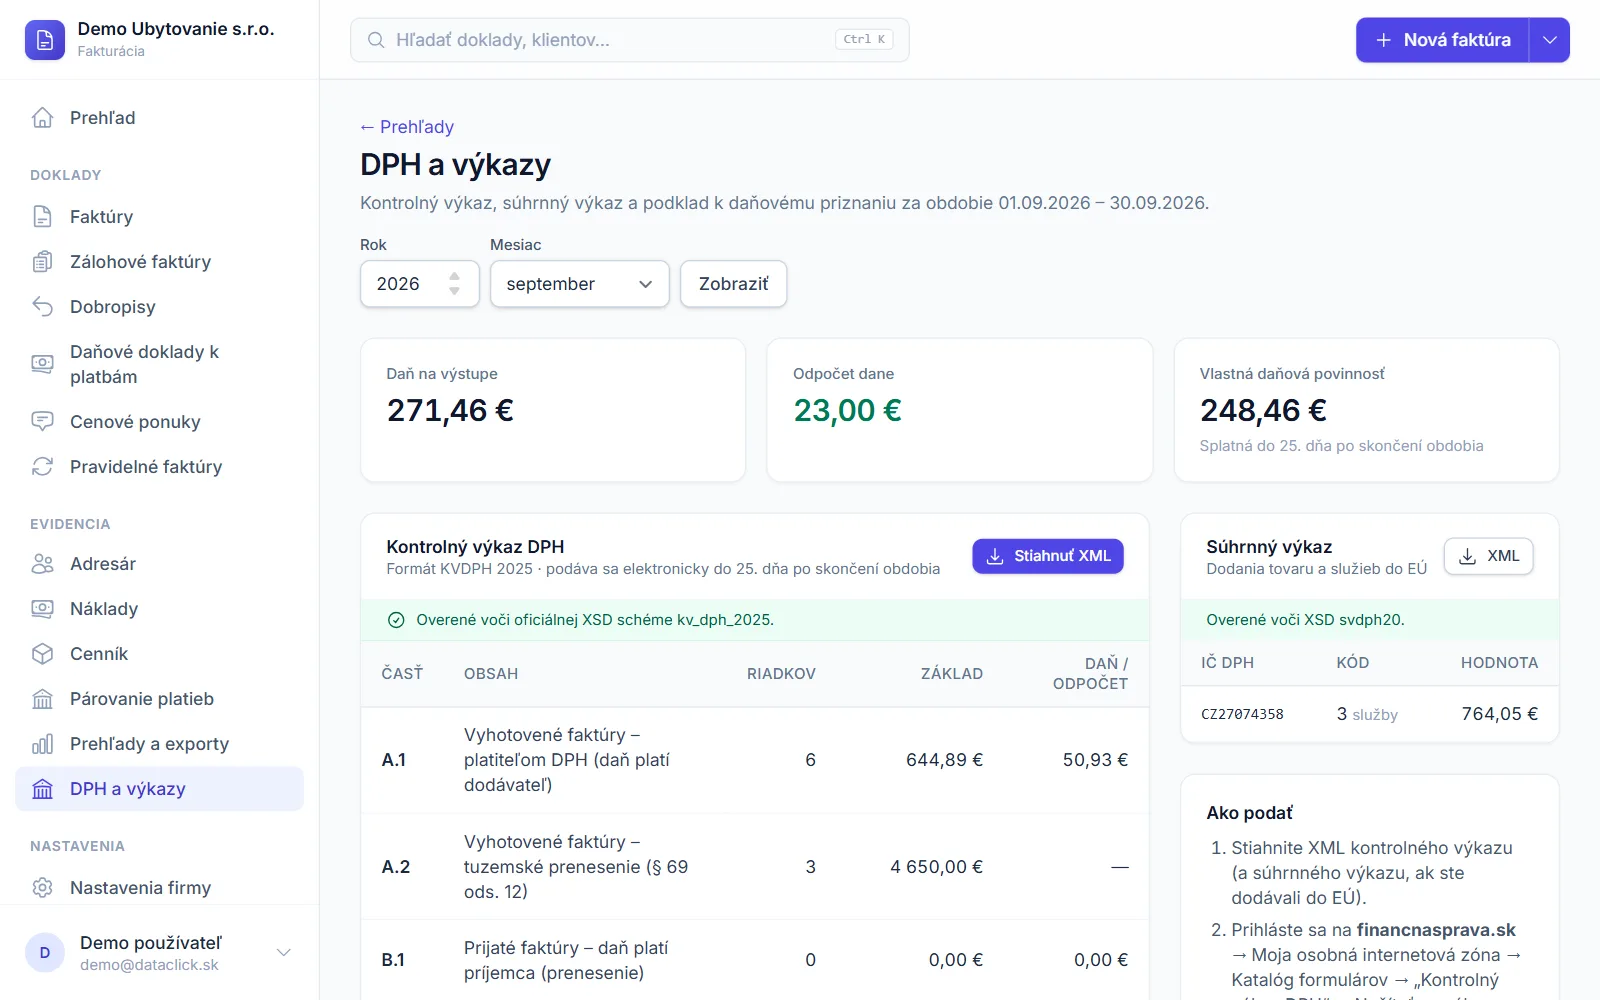Click the green check icon beside XSD verification
Viewport: 1600px width, 1000px height.
[396, 620]
